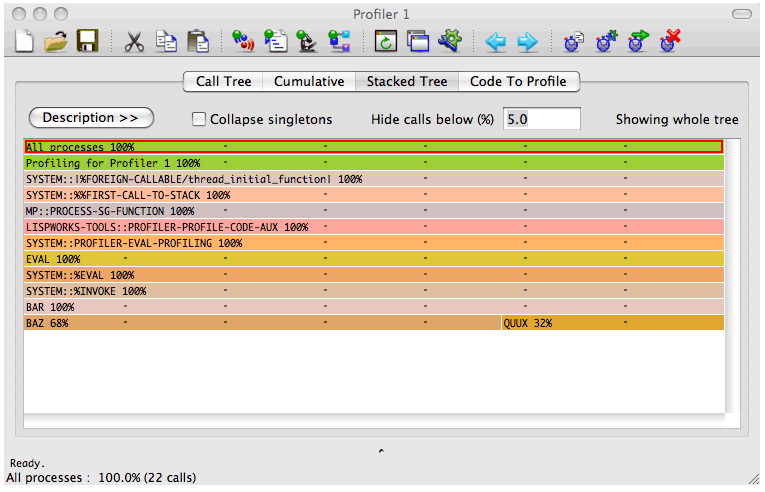Click the class browser hierarchy icon

pos(339,41)
